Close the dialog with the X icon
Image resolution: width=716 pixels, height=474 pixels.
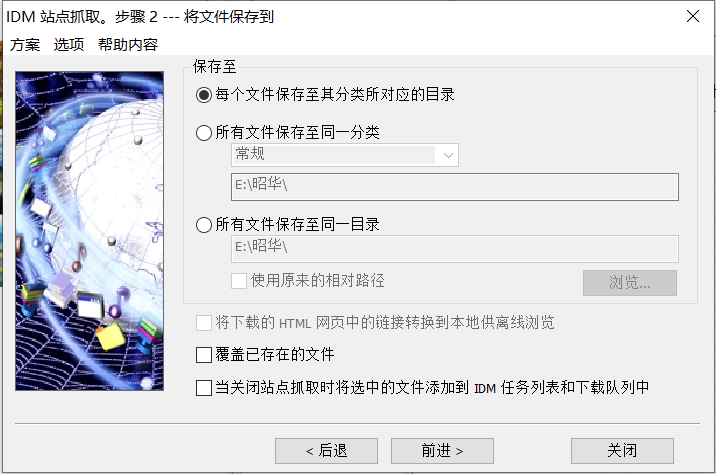[x=693, y=16]
